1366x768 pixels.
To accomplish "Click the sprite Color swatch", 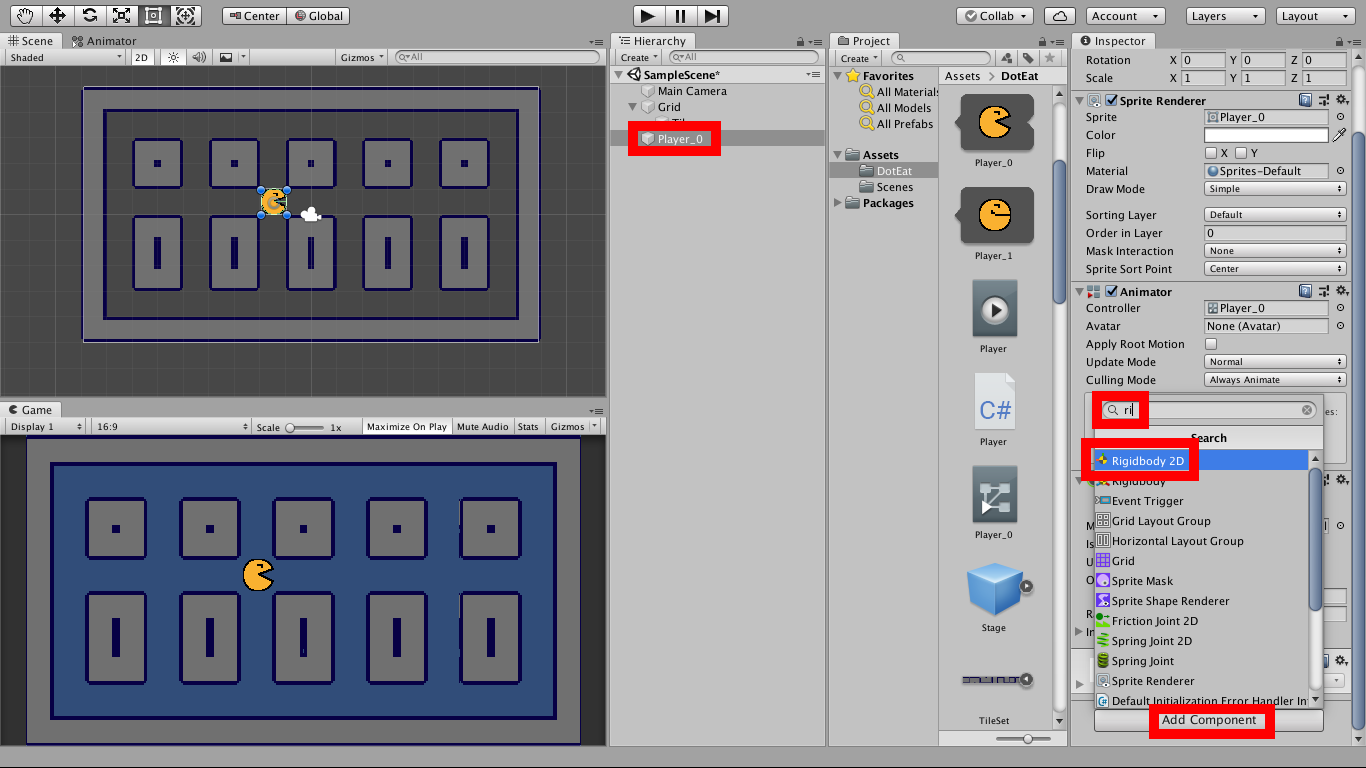I will tap(1266, 135).
